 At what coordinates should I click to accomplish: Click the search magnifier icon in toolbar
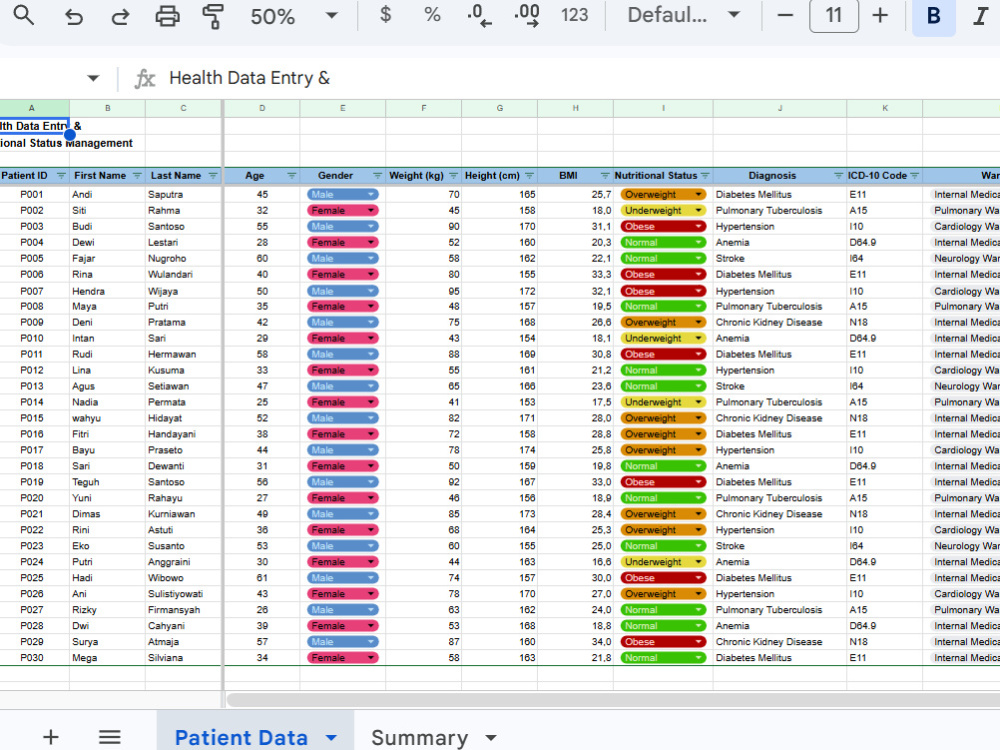[x=24, y=15]
